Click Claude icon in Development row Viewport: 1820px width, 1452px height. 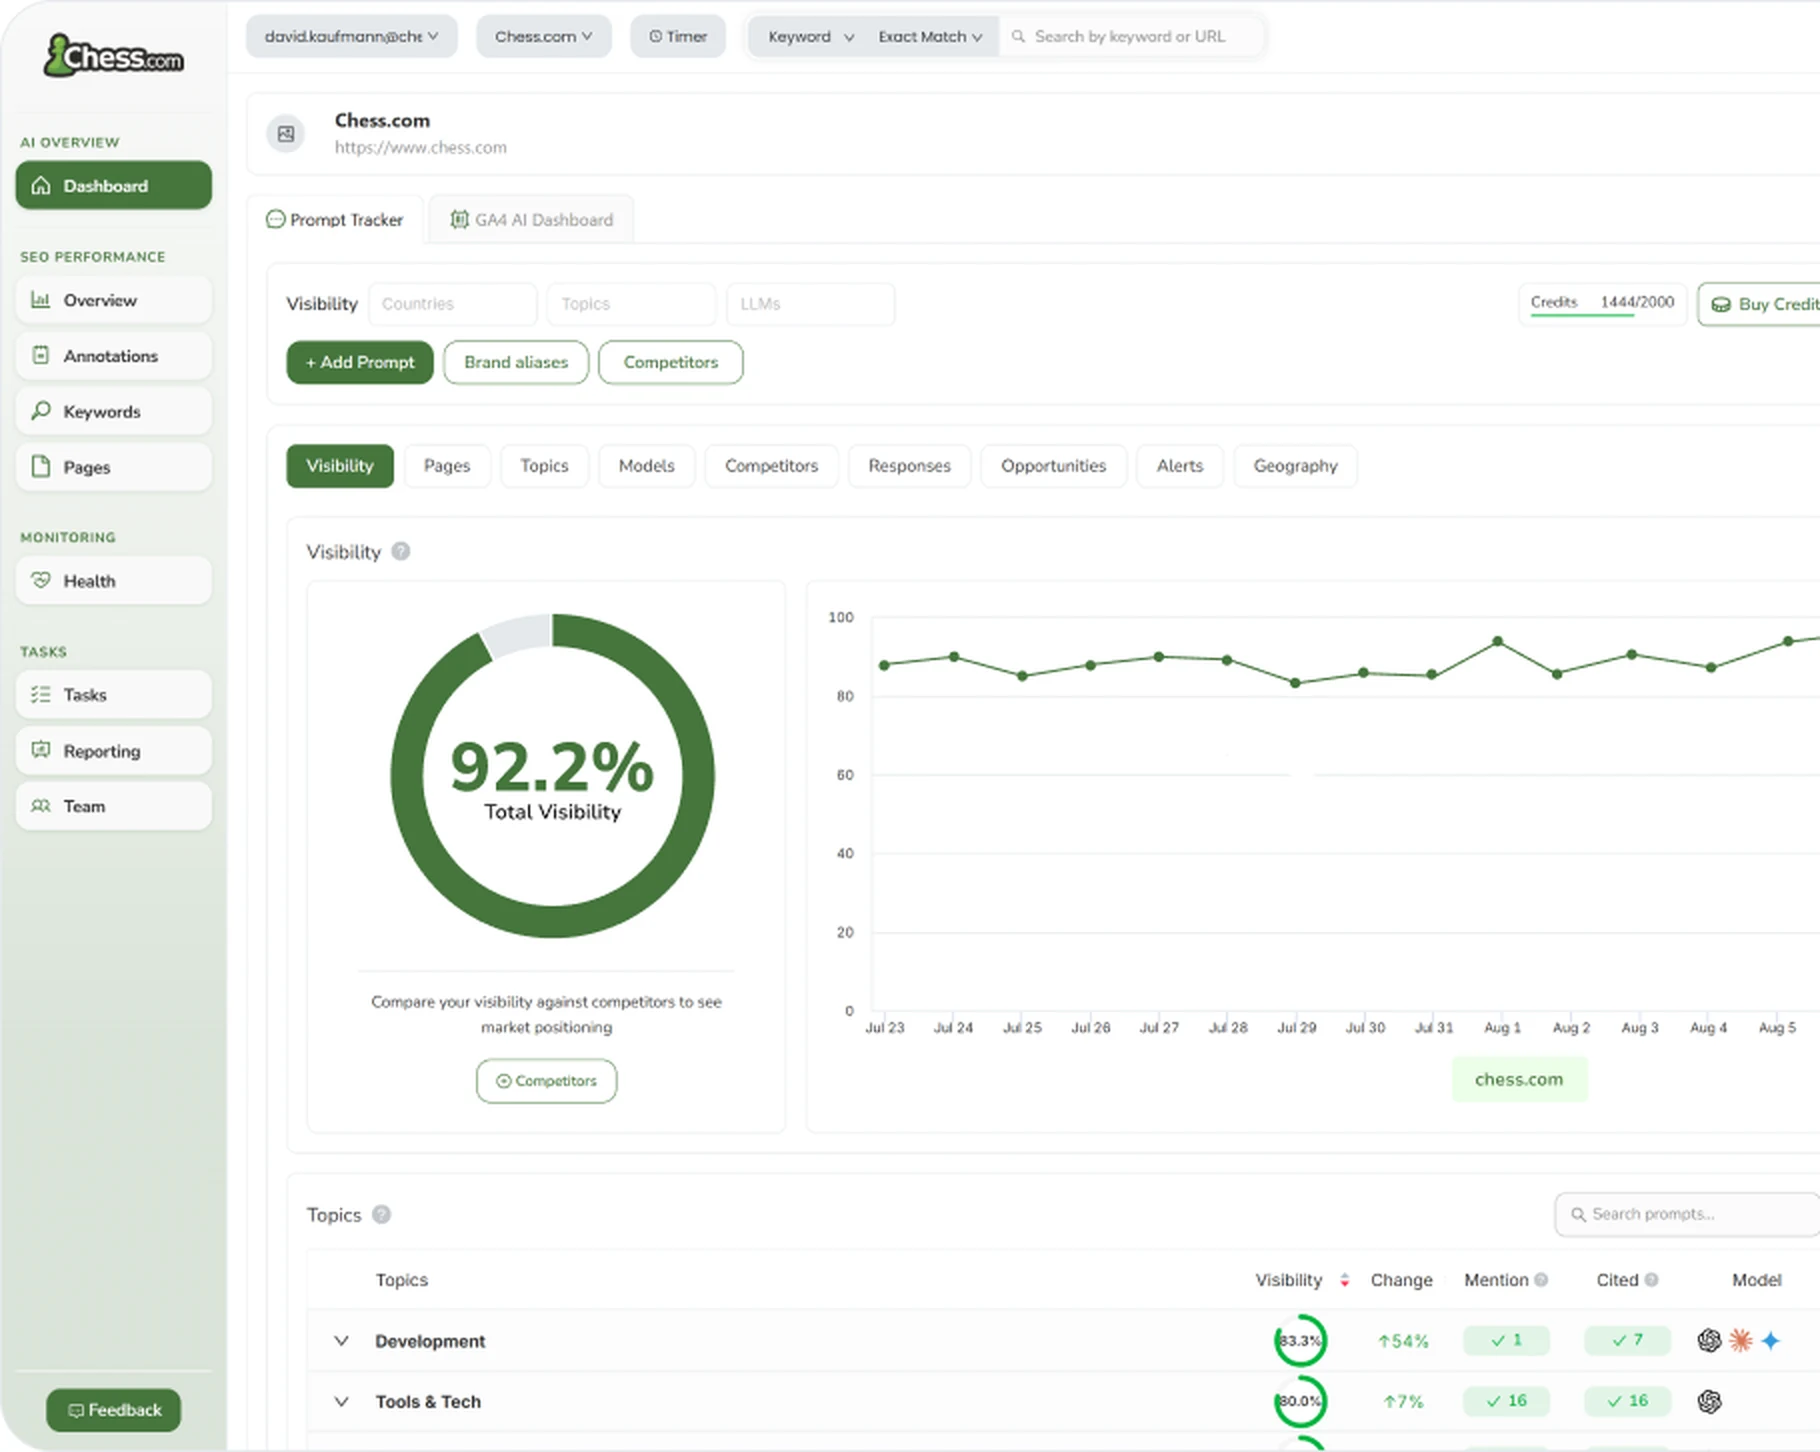tap(1741, 1341)
